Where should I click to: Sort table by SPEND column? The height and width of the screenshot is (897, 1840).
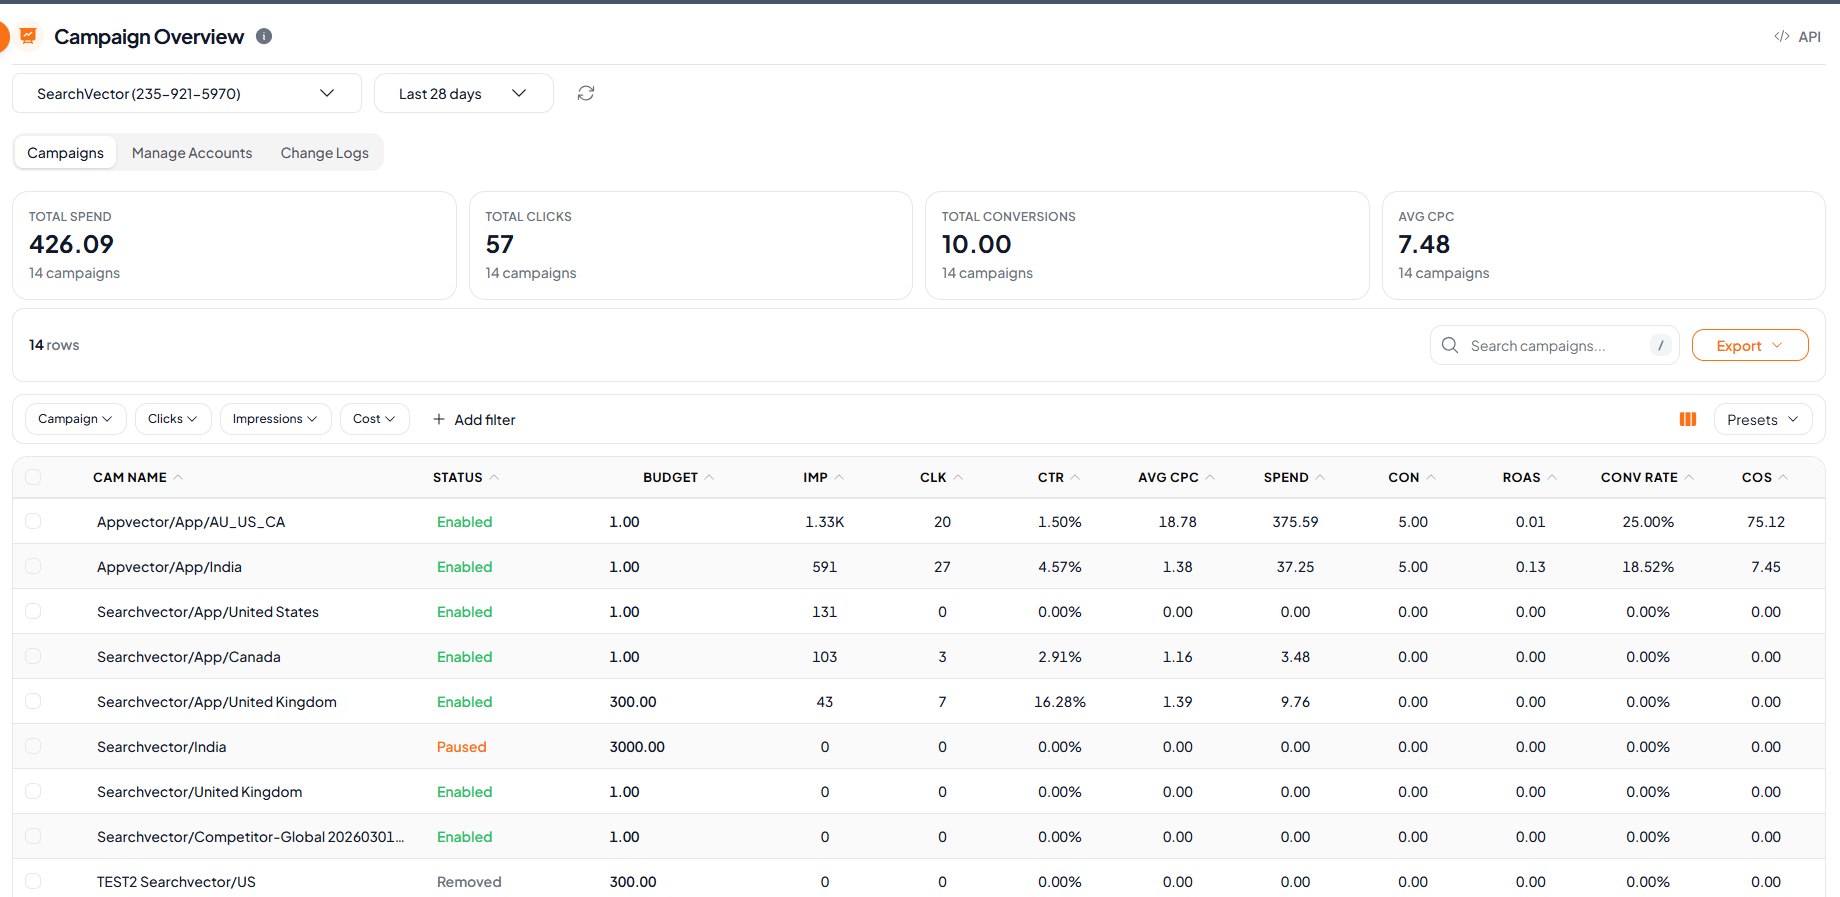click(x=1295, y=477)
